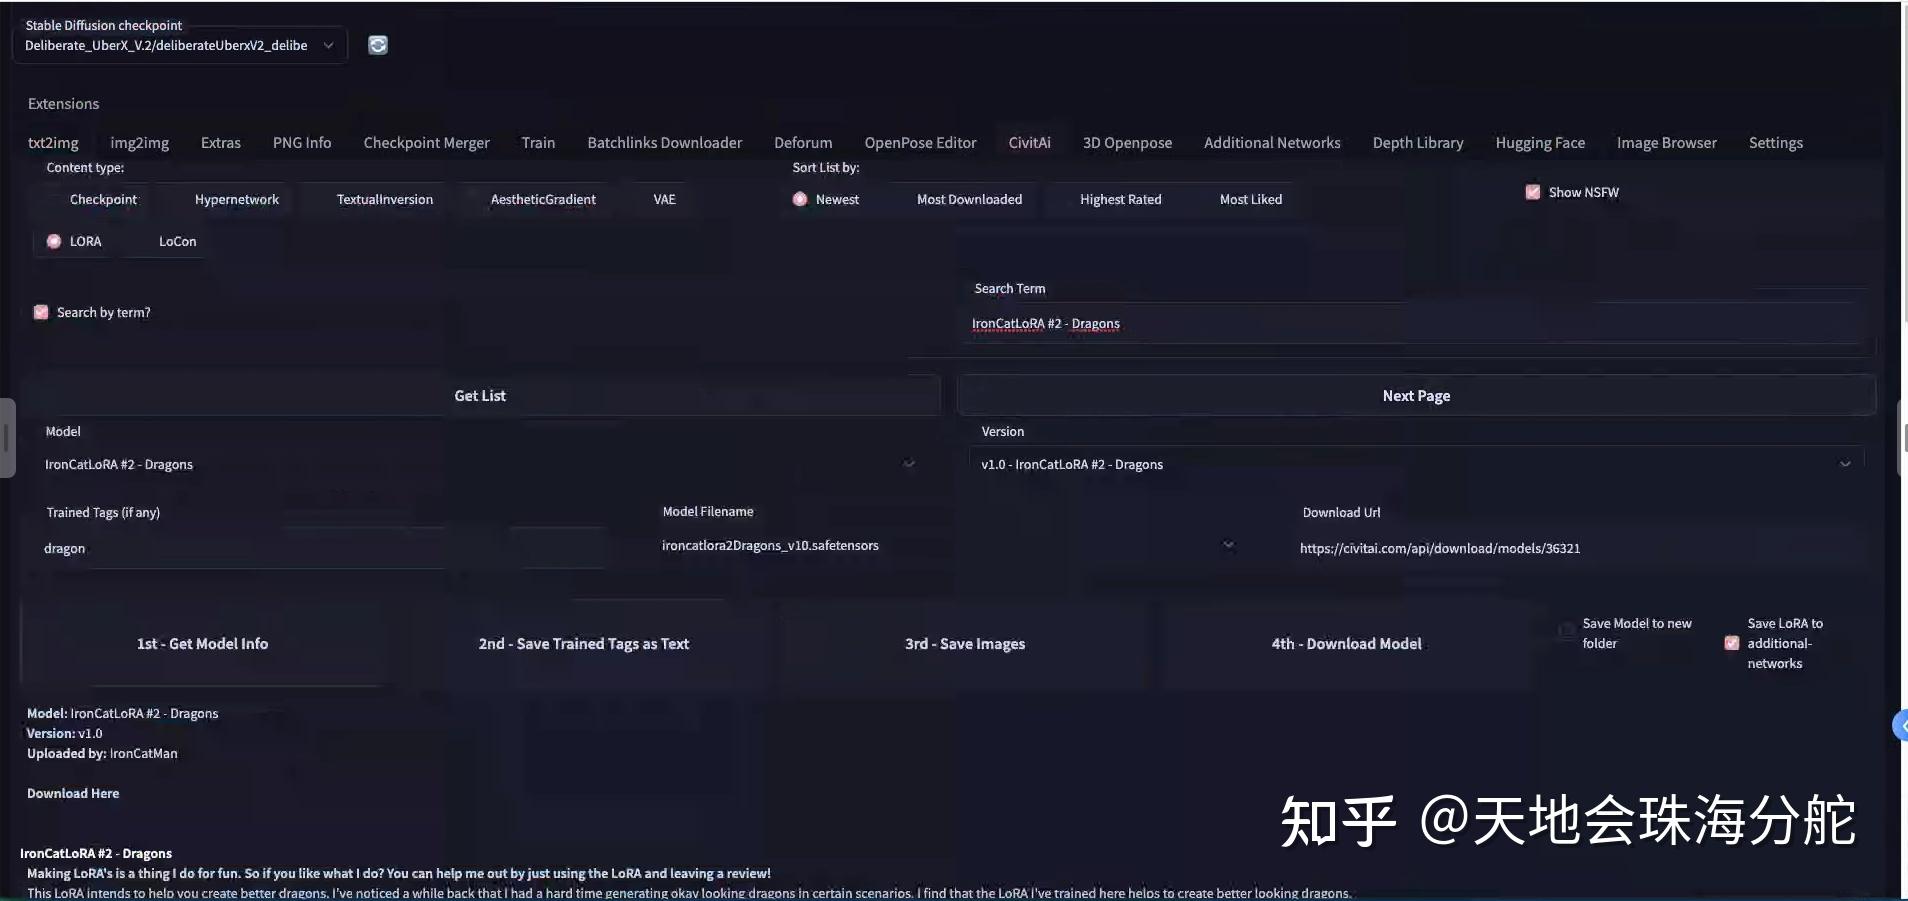The height and width of the screenshot is (901, 1908).
Task: Select the Highest Rated sort option
Action: point(1119,199)
